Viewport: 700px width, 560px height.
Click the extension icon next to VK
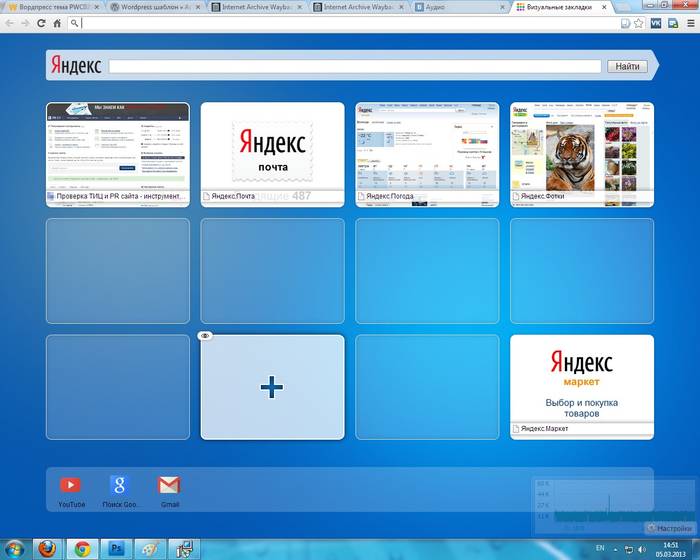[x=673, y=23]
